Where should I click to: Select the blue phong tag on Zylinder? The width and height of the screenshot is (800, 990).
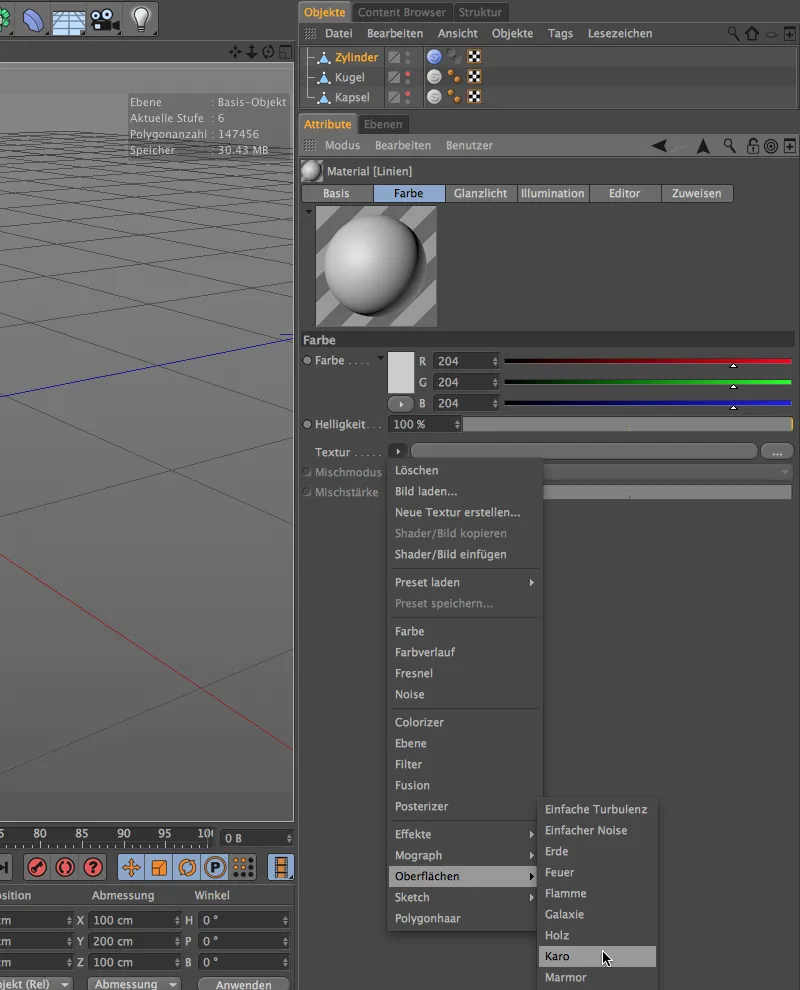(434, 57)
